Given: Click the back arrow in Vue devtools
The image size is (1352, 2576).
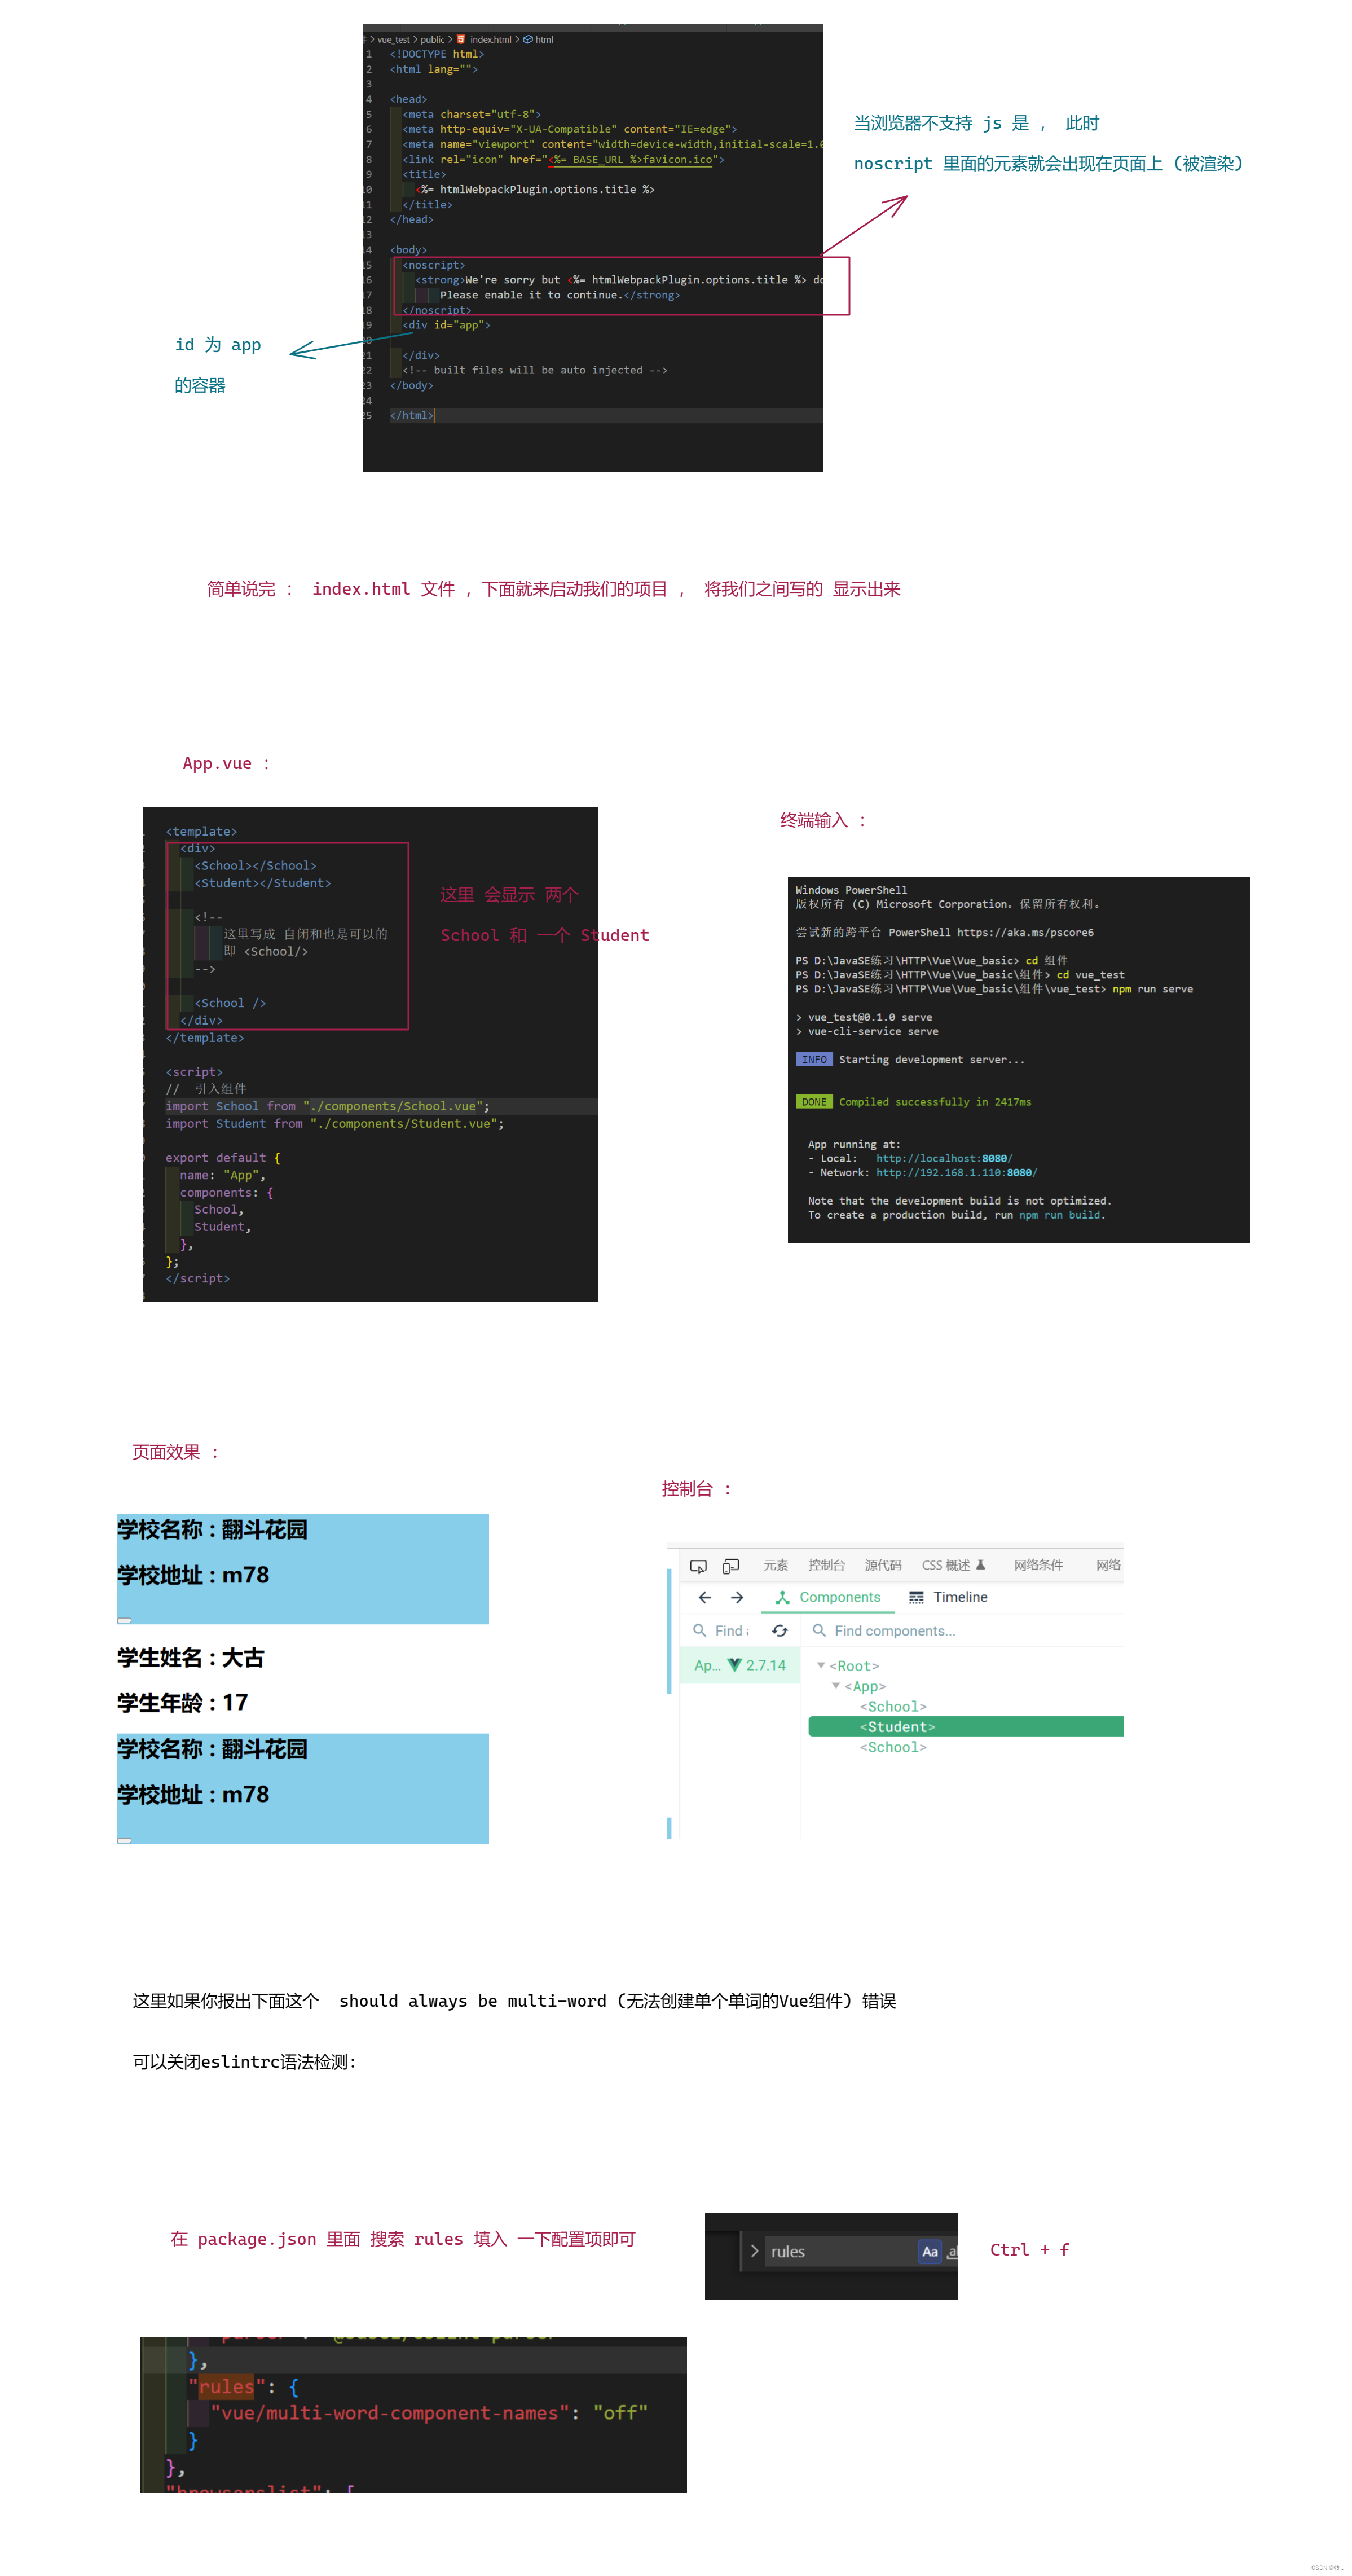Looking at the screenshot, I should coord(705,1597).
